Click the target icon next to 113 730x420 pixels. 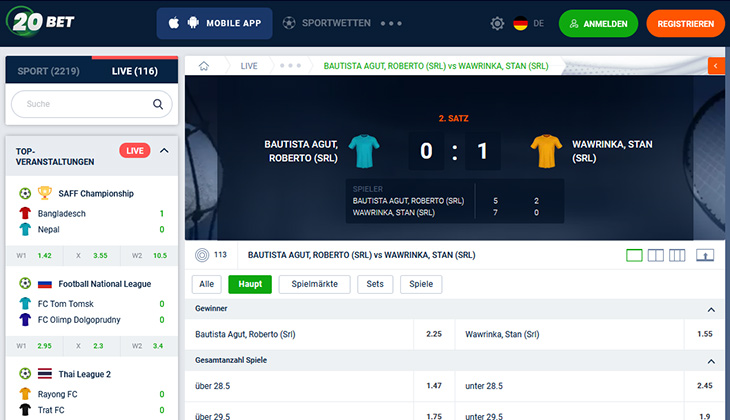(x=202, y=255)
